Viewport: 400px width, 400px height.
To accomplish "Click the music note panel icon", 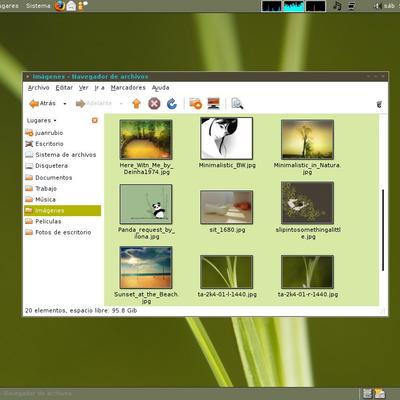I will [337, 6].
